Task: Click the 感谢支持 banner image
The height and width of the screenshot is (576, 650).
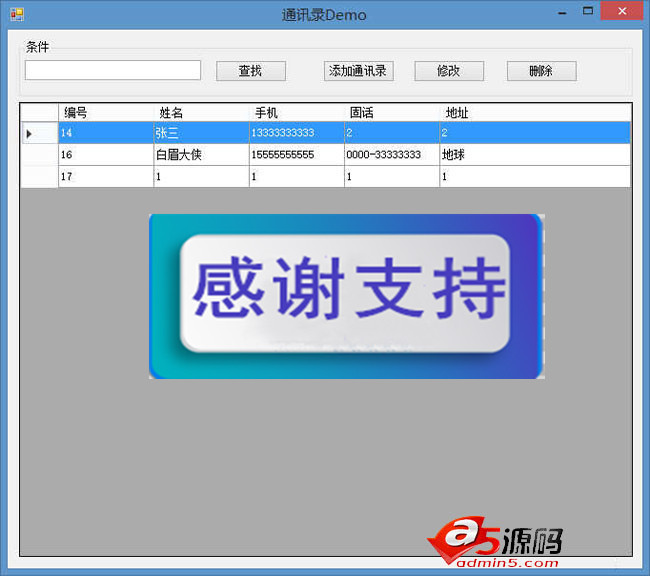Action: 347,296
